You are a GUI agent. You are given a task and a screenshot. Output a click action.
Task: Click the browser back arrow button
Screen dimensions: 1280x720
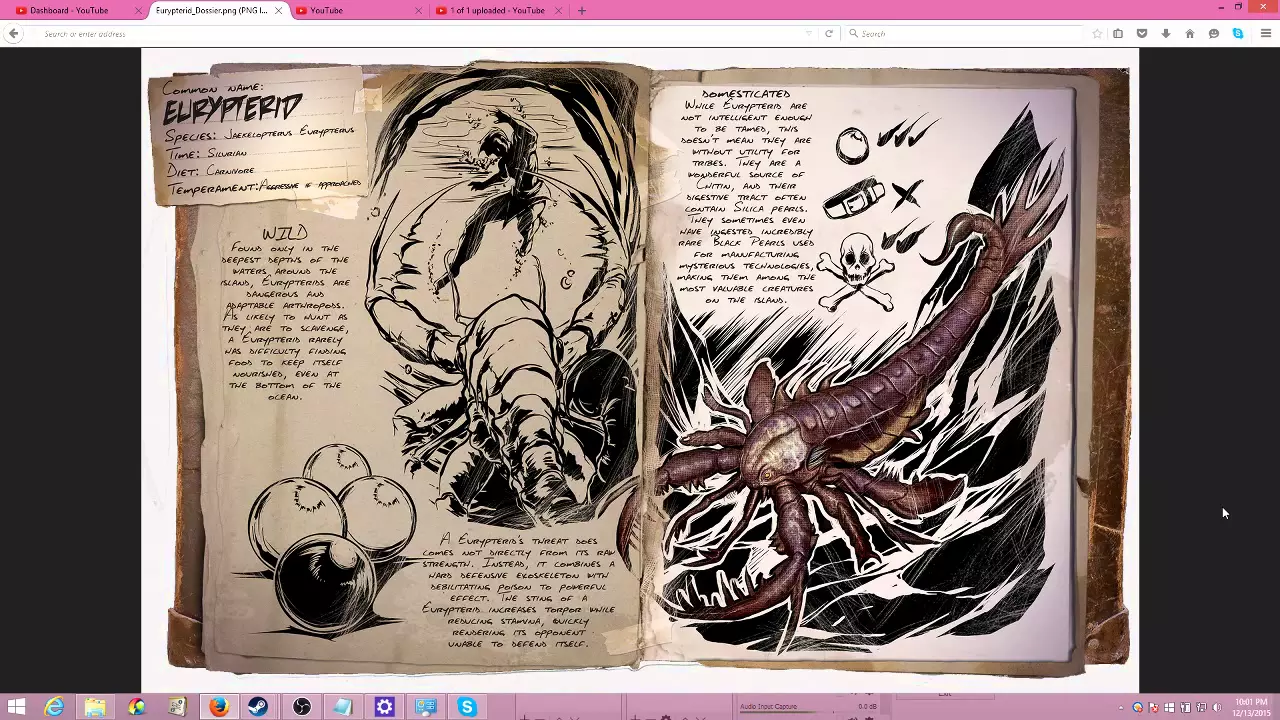pyautogui.click(x=13, y=33)
